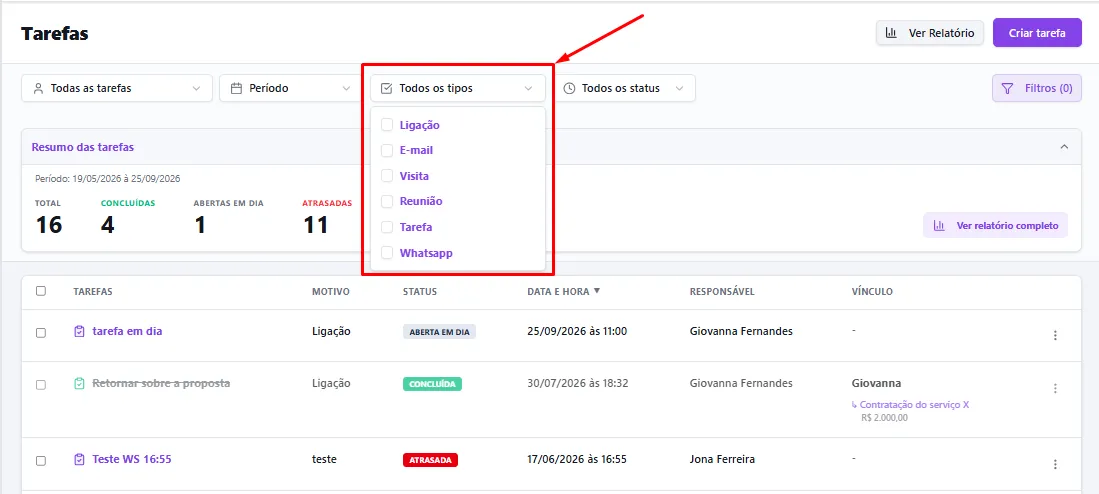Click completed clipboard icon beside Retornar sobre a proposta
The height and width of the screenshot is (494, 1099).
[x=79, y=383]
